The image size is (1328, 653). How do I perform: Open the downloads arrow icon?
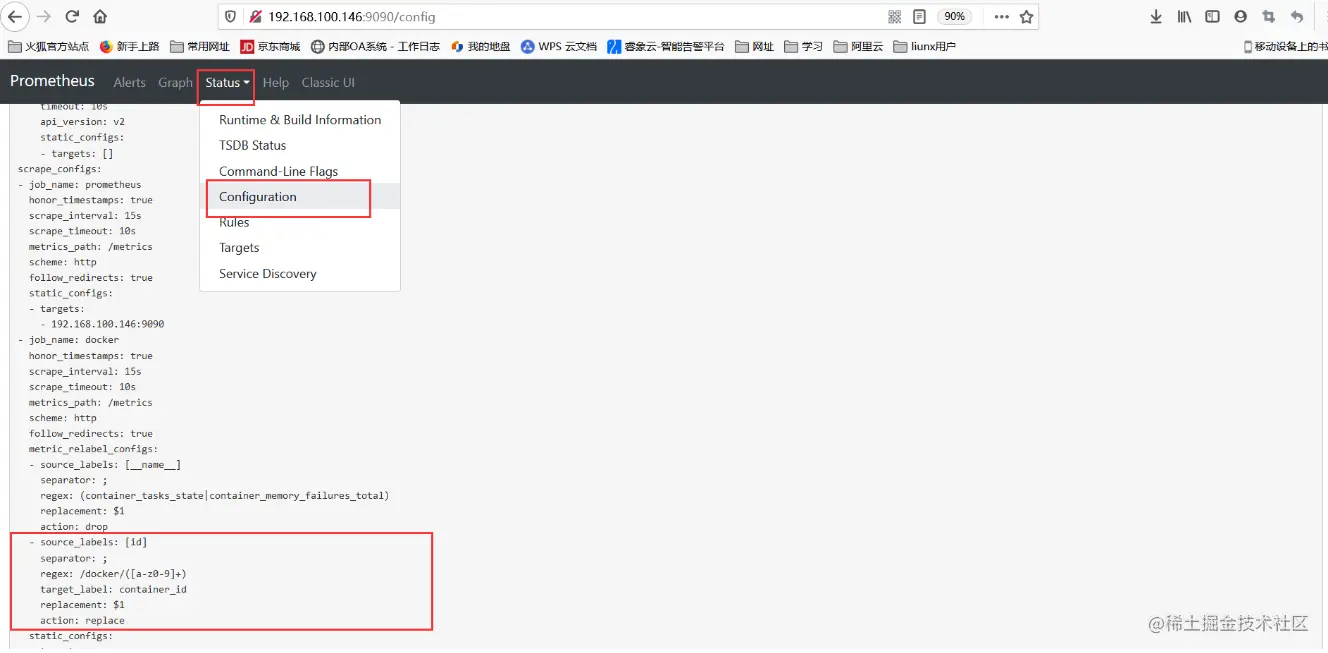click(x=1157, y=17)
